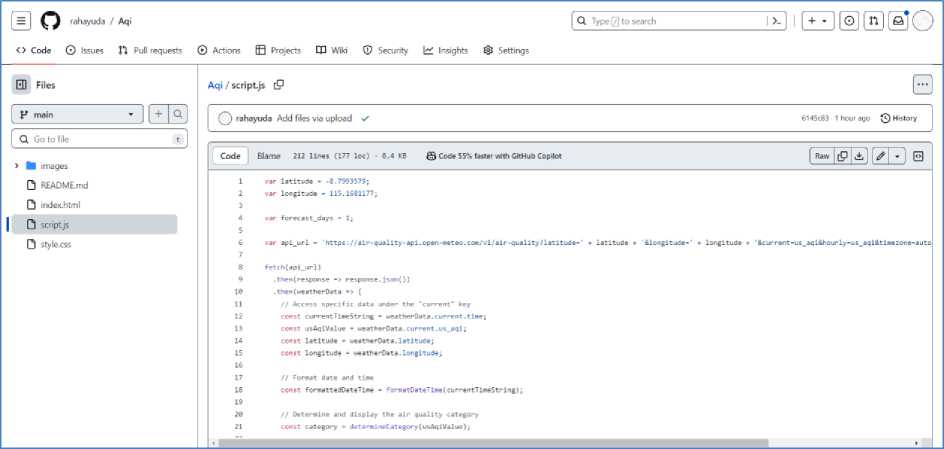Collapse the Files side panel
944x449 pixels.
point(21,85)
